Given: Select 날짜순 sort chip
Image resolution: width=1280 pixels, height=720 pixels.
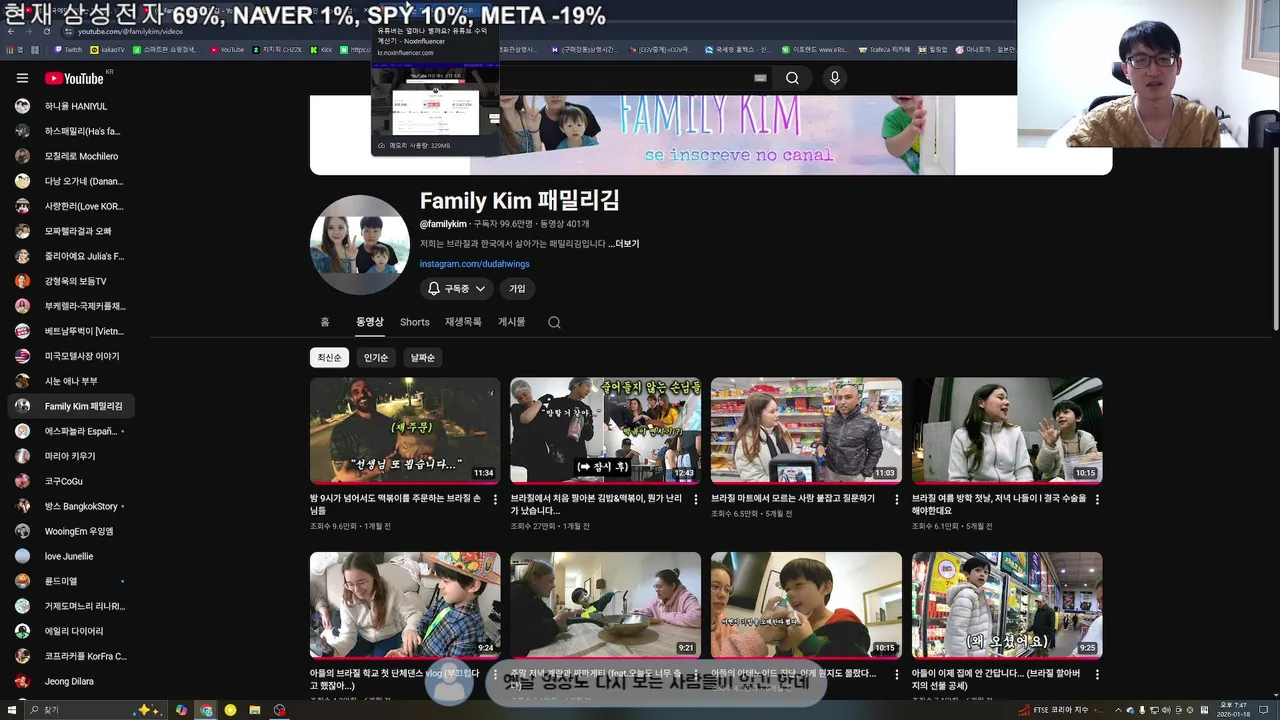Looking at the screenshot, I should pos(423,357).
